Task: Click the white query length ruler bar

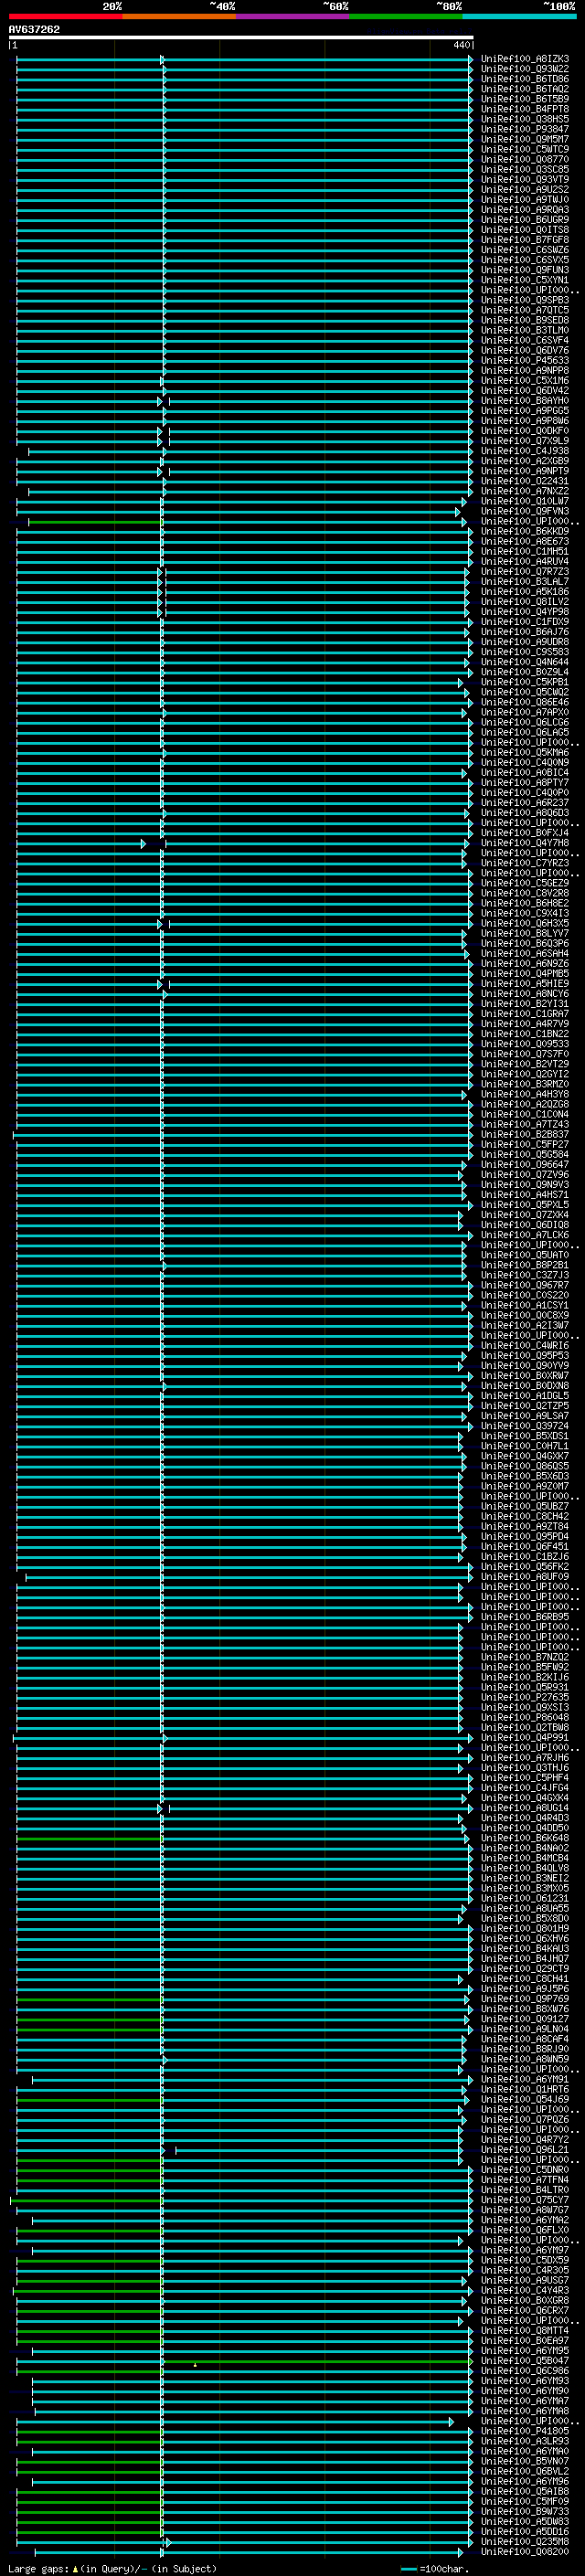Action: point(241,37)
